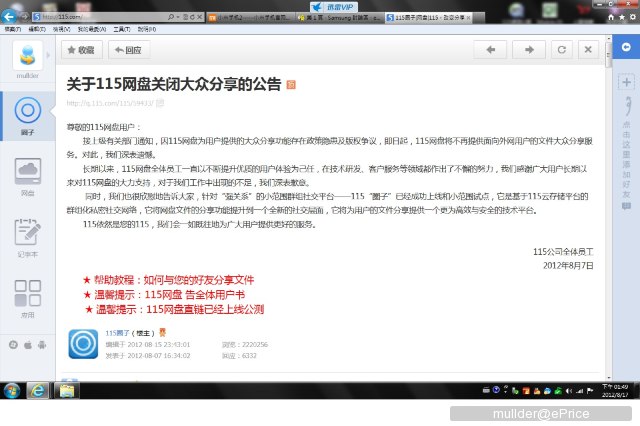Open the 工具 menu
This screenshot has height=426, width=640.
(x=122, y=29)
